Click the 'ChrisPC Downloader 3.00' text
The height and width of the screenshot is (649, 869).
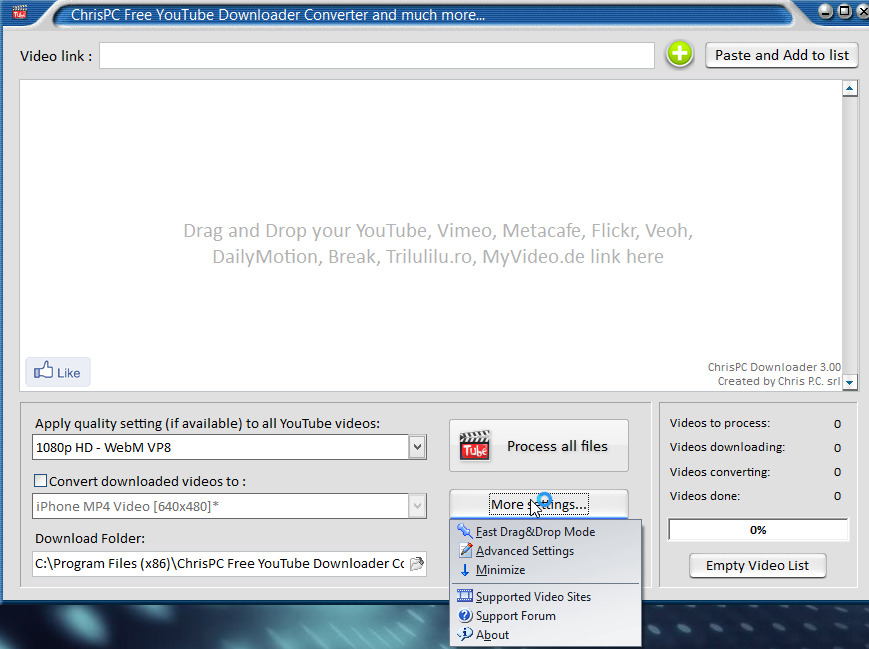coord(774,367)
